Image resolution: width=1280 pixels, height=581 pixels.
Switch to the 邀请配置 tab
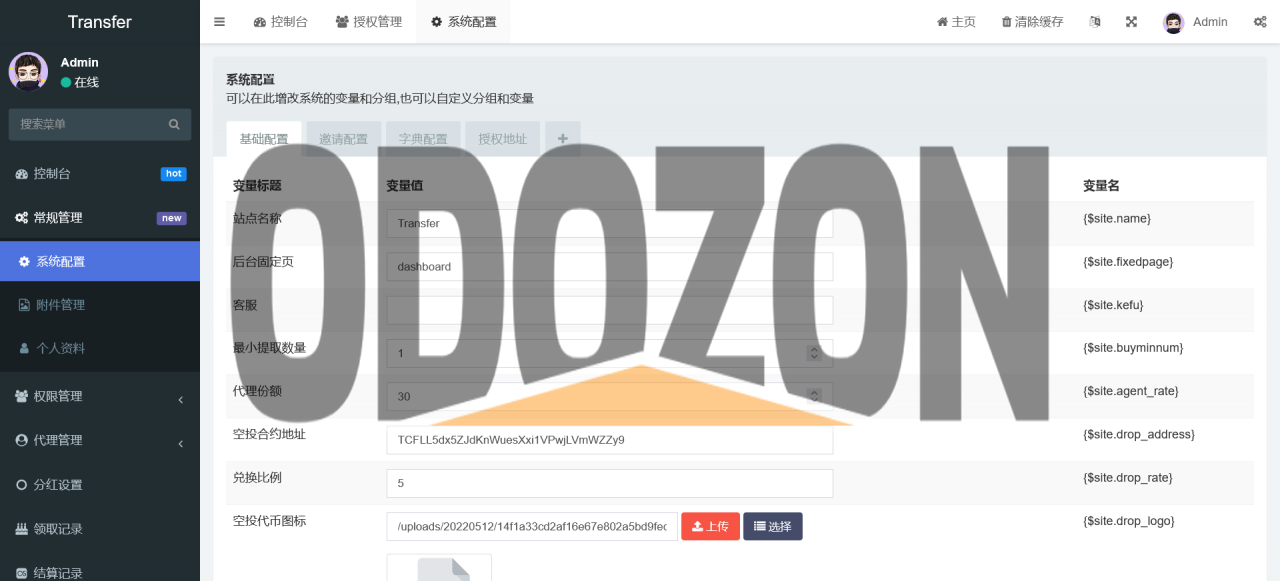343,139
